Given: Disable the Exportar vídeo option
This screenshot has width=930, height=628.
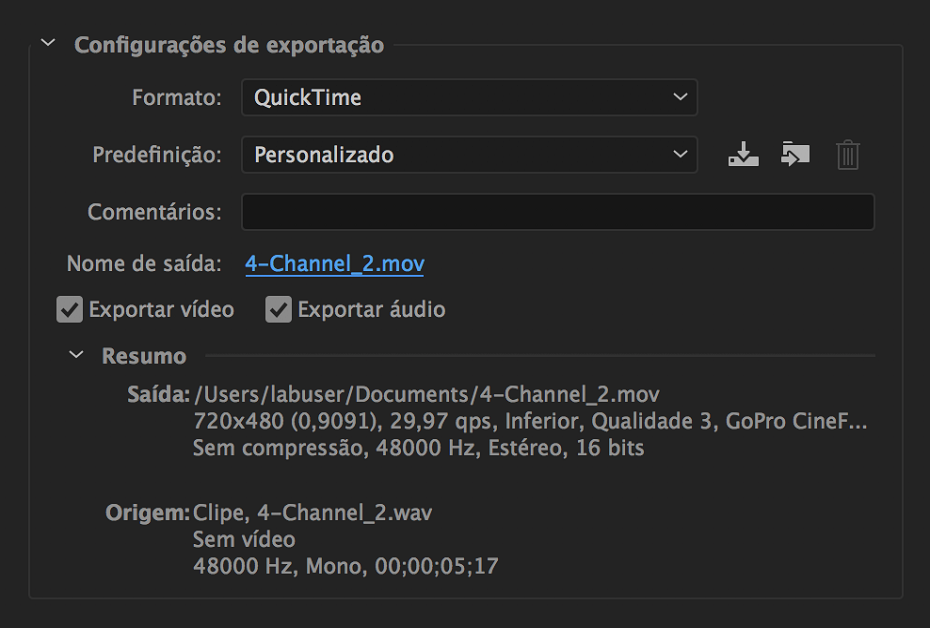Looking at the screenshot, I should point(69,310).
